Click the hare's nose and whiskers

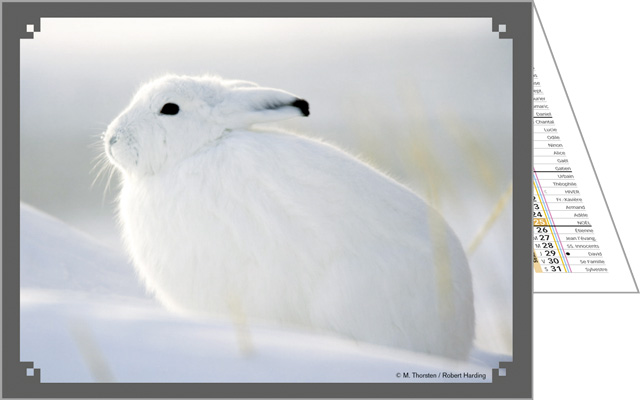(113, 145)
